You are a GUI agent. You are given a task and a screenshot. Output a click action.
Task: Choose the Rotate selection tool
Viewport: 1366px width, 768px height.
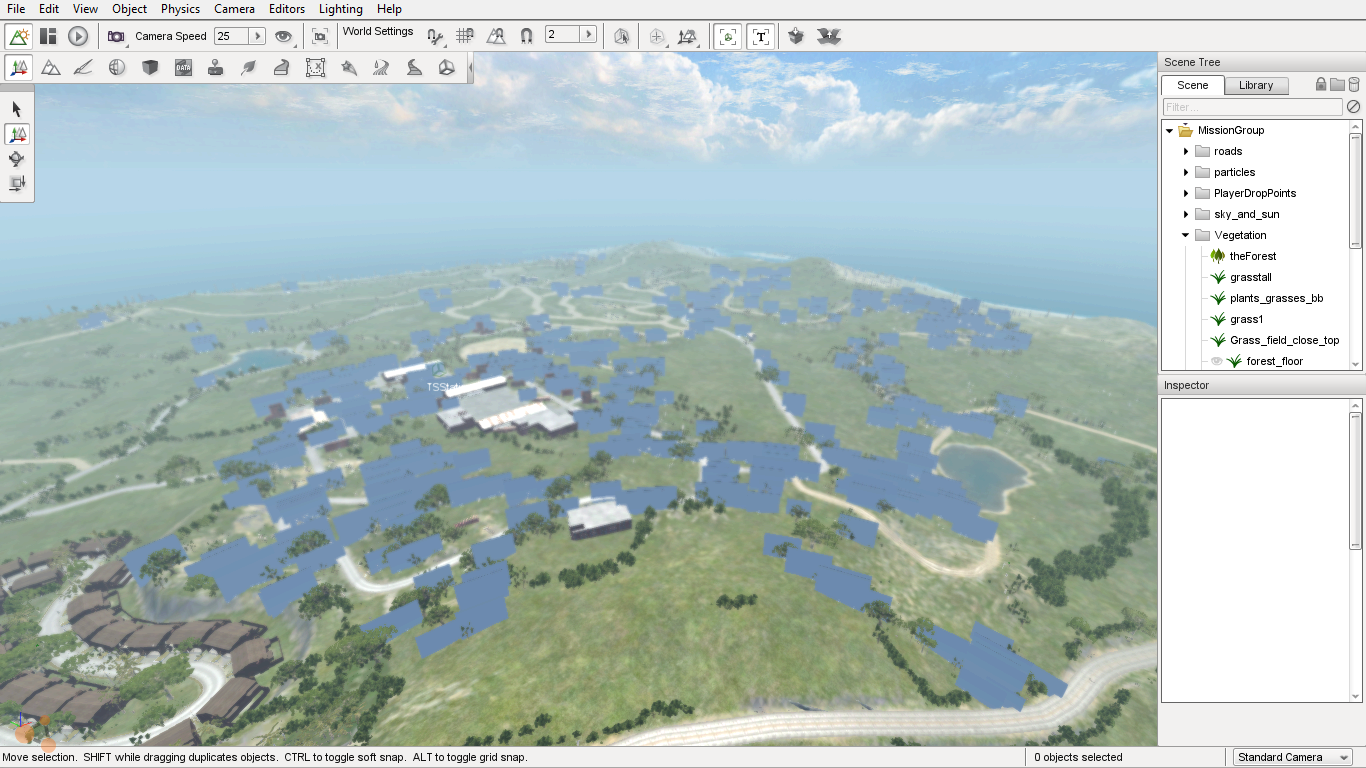coord(17,159)
